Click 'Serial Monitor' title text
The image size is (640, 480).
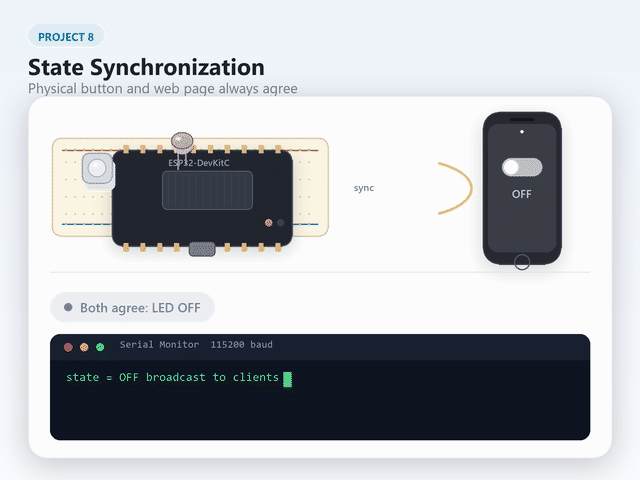tap(159, 344)
